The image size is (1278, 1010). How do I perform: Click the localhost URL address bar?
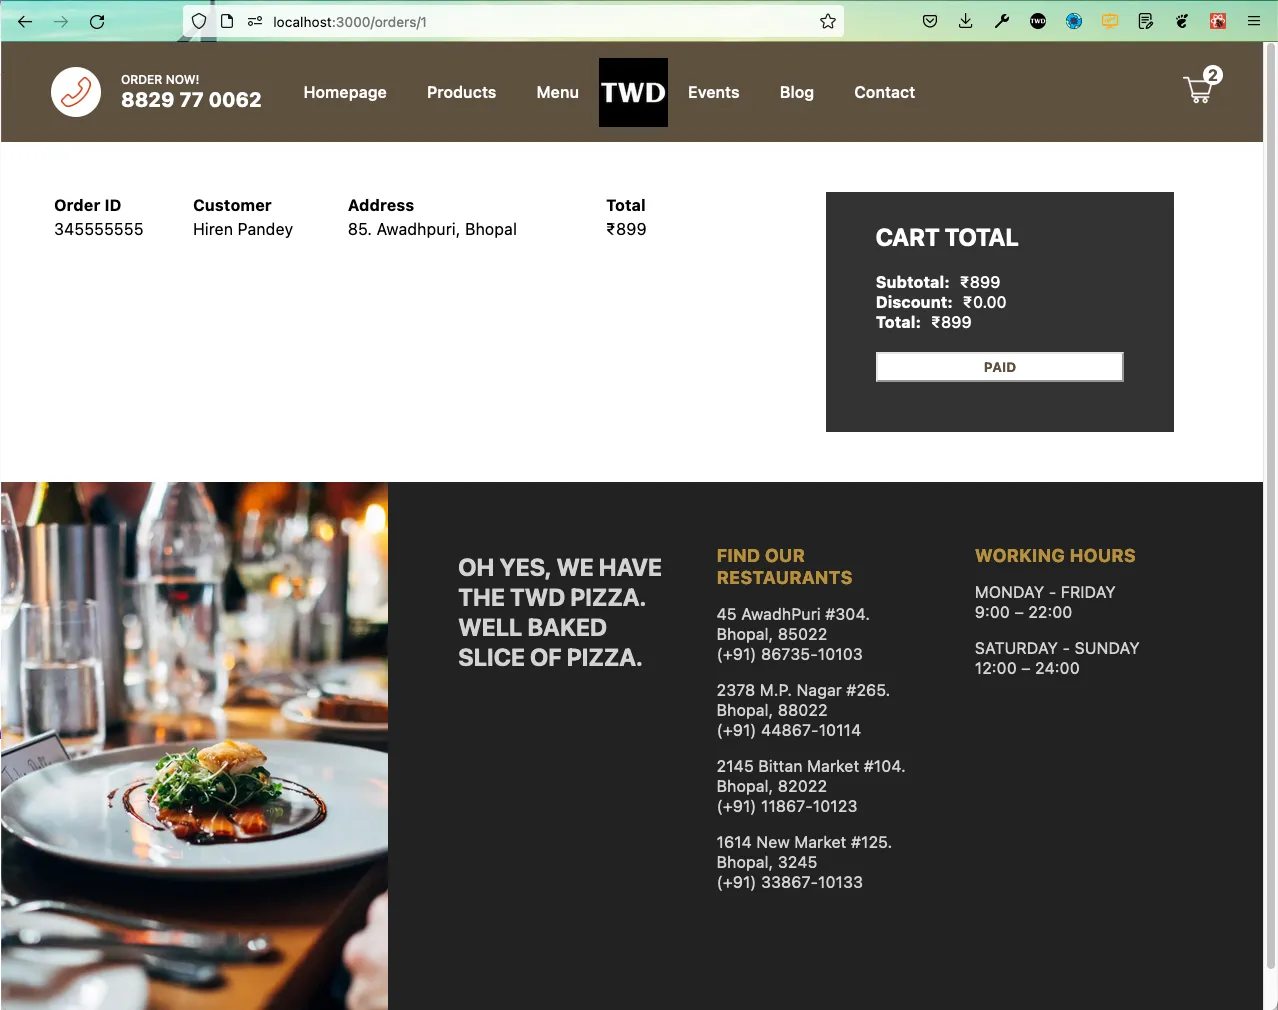click(540, 21)
